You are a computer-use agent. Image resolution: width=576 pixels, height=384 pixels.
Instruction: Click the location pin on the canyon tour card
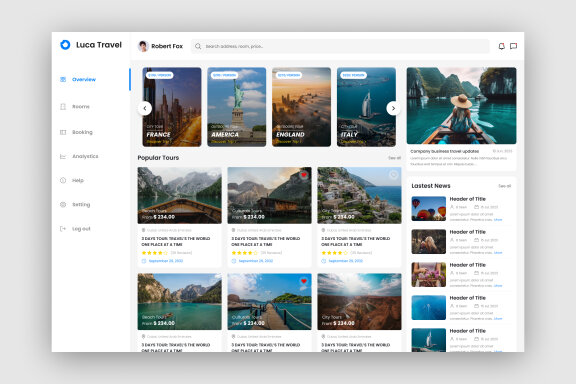(323, 337)
